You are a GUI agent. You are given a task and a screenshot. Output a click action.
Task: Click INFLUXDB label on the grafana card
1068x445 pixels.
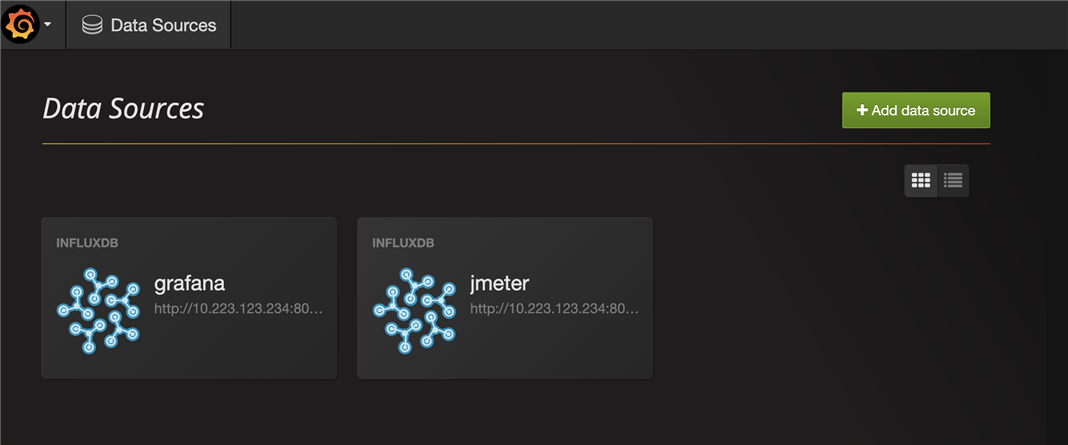88,243
